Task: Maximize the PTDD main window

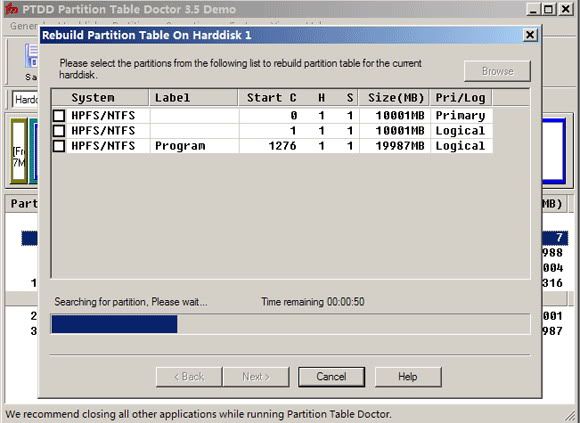Action: point(549,9)
